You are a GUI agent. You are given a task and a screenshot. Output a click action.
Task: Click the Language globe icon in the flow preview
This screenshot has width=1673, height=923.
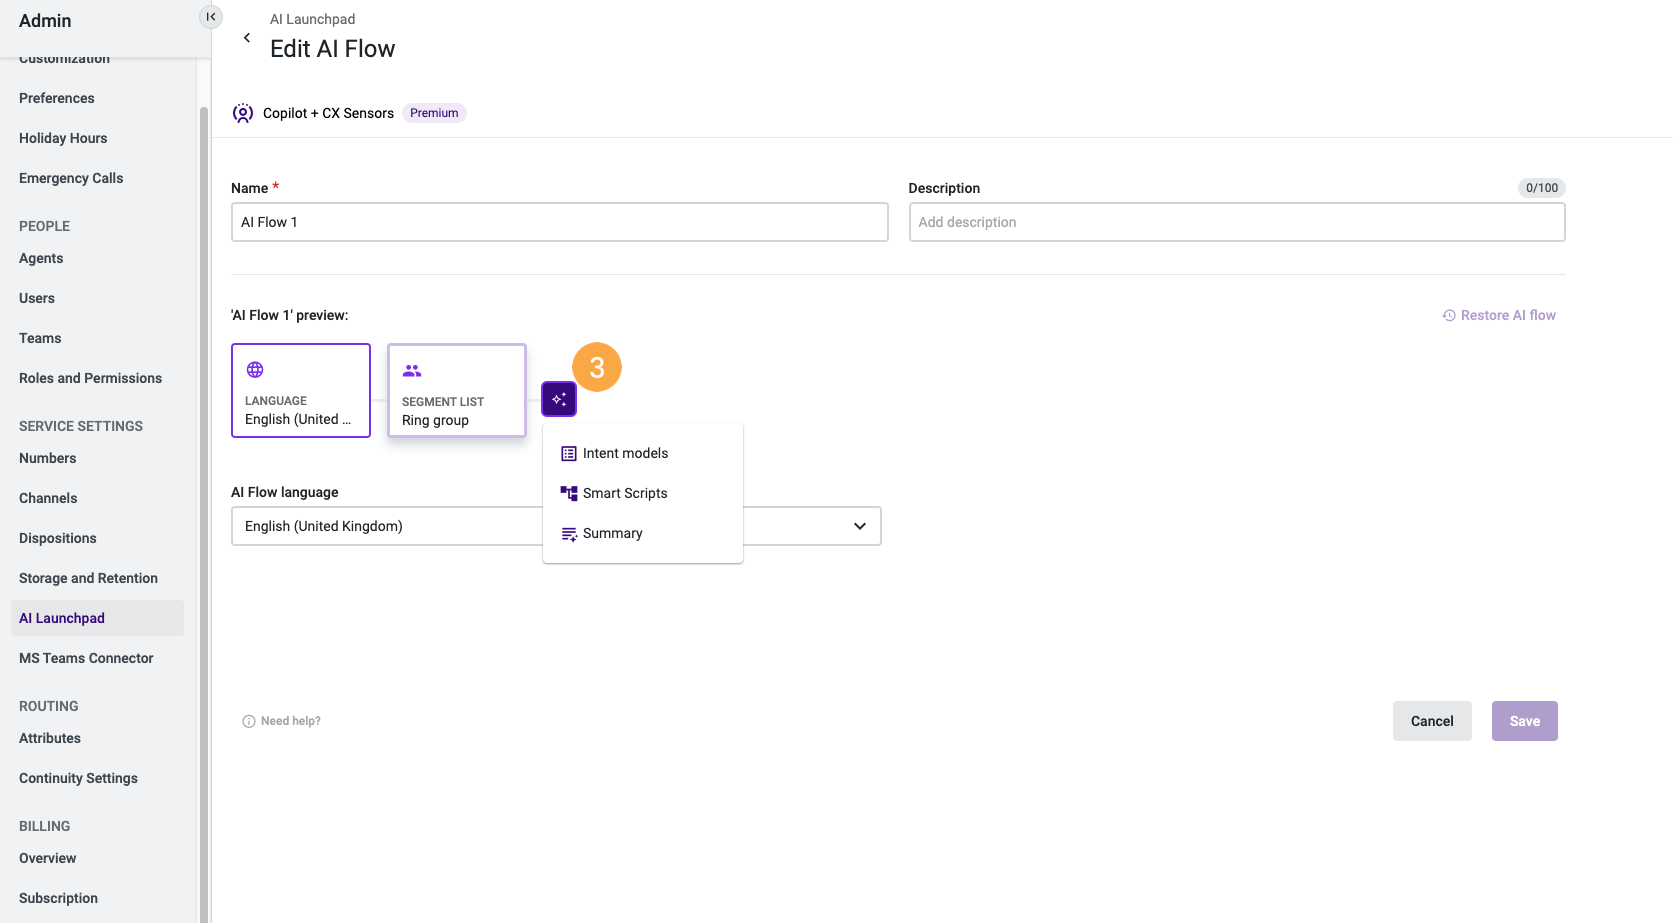click(254, 369)
